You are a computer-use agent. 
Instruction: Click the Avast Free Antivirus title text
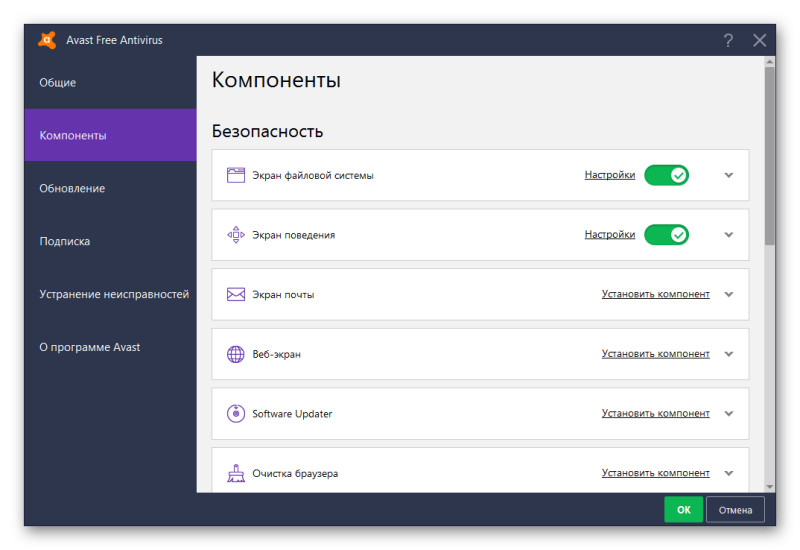click(114, 40)
